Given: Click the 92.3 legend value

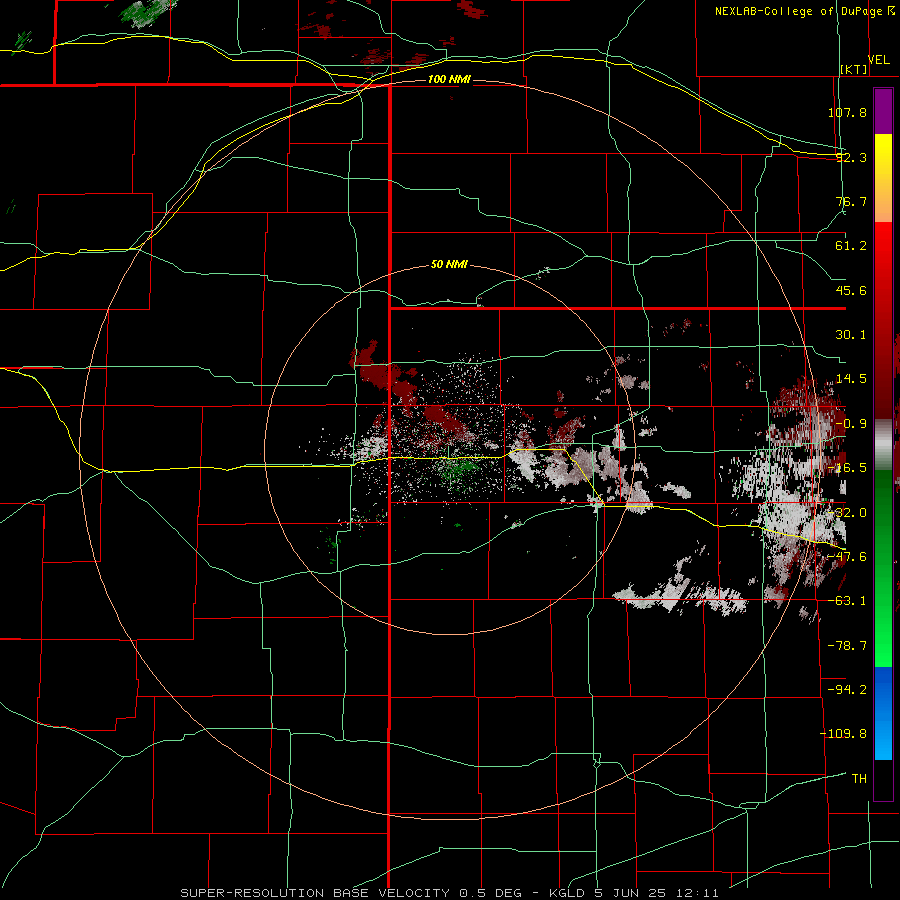Looking at the screenshot, I should tap(851, 157).
